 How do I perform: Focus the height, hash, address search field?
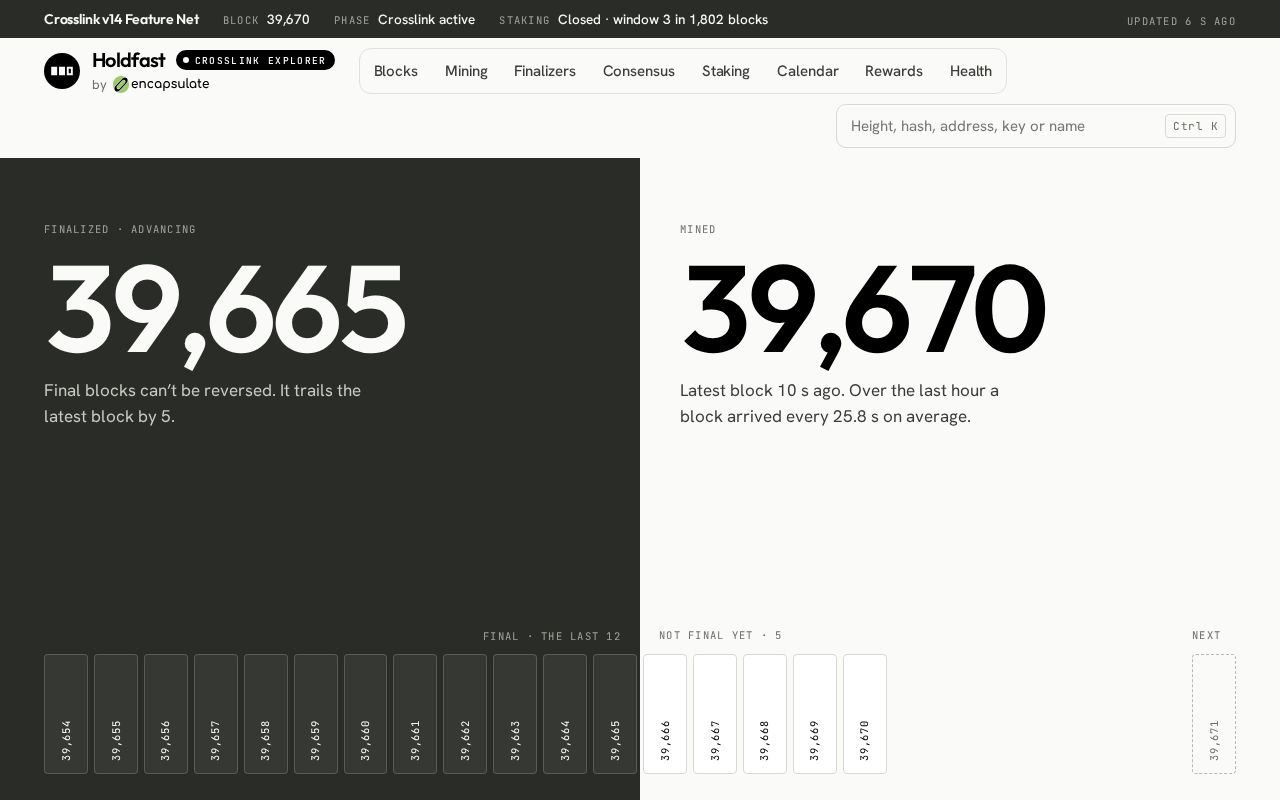[1036, 126]
